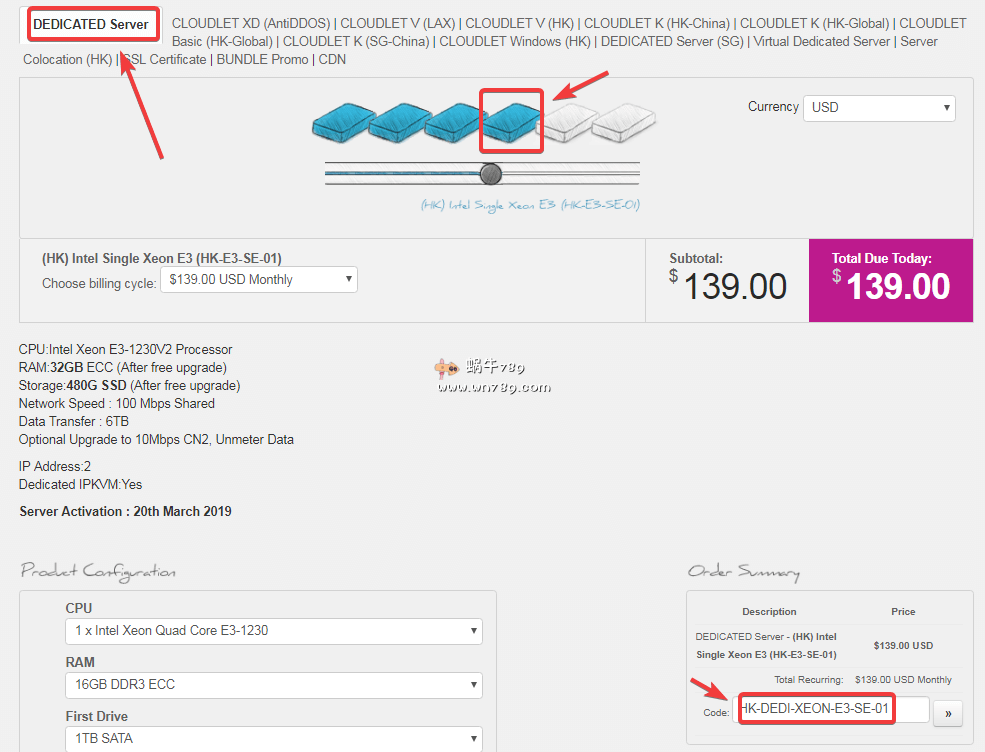Select the fifth greyed-out server icon
Image resolution: width=985 pixels, height=752 pixels.
point(567,121)
